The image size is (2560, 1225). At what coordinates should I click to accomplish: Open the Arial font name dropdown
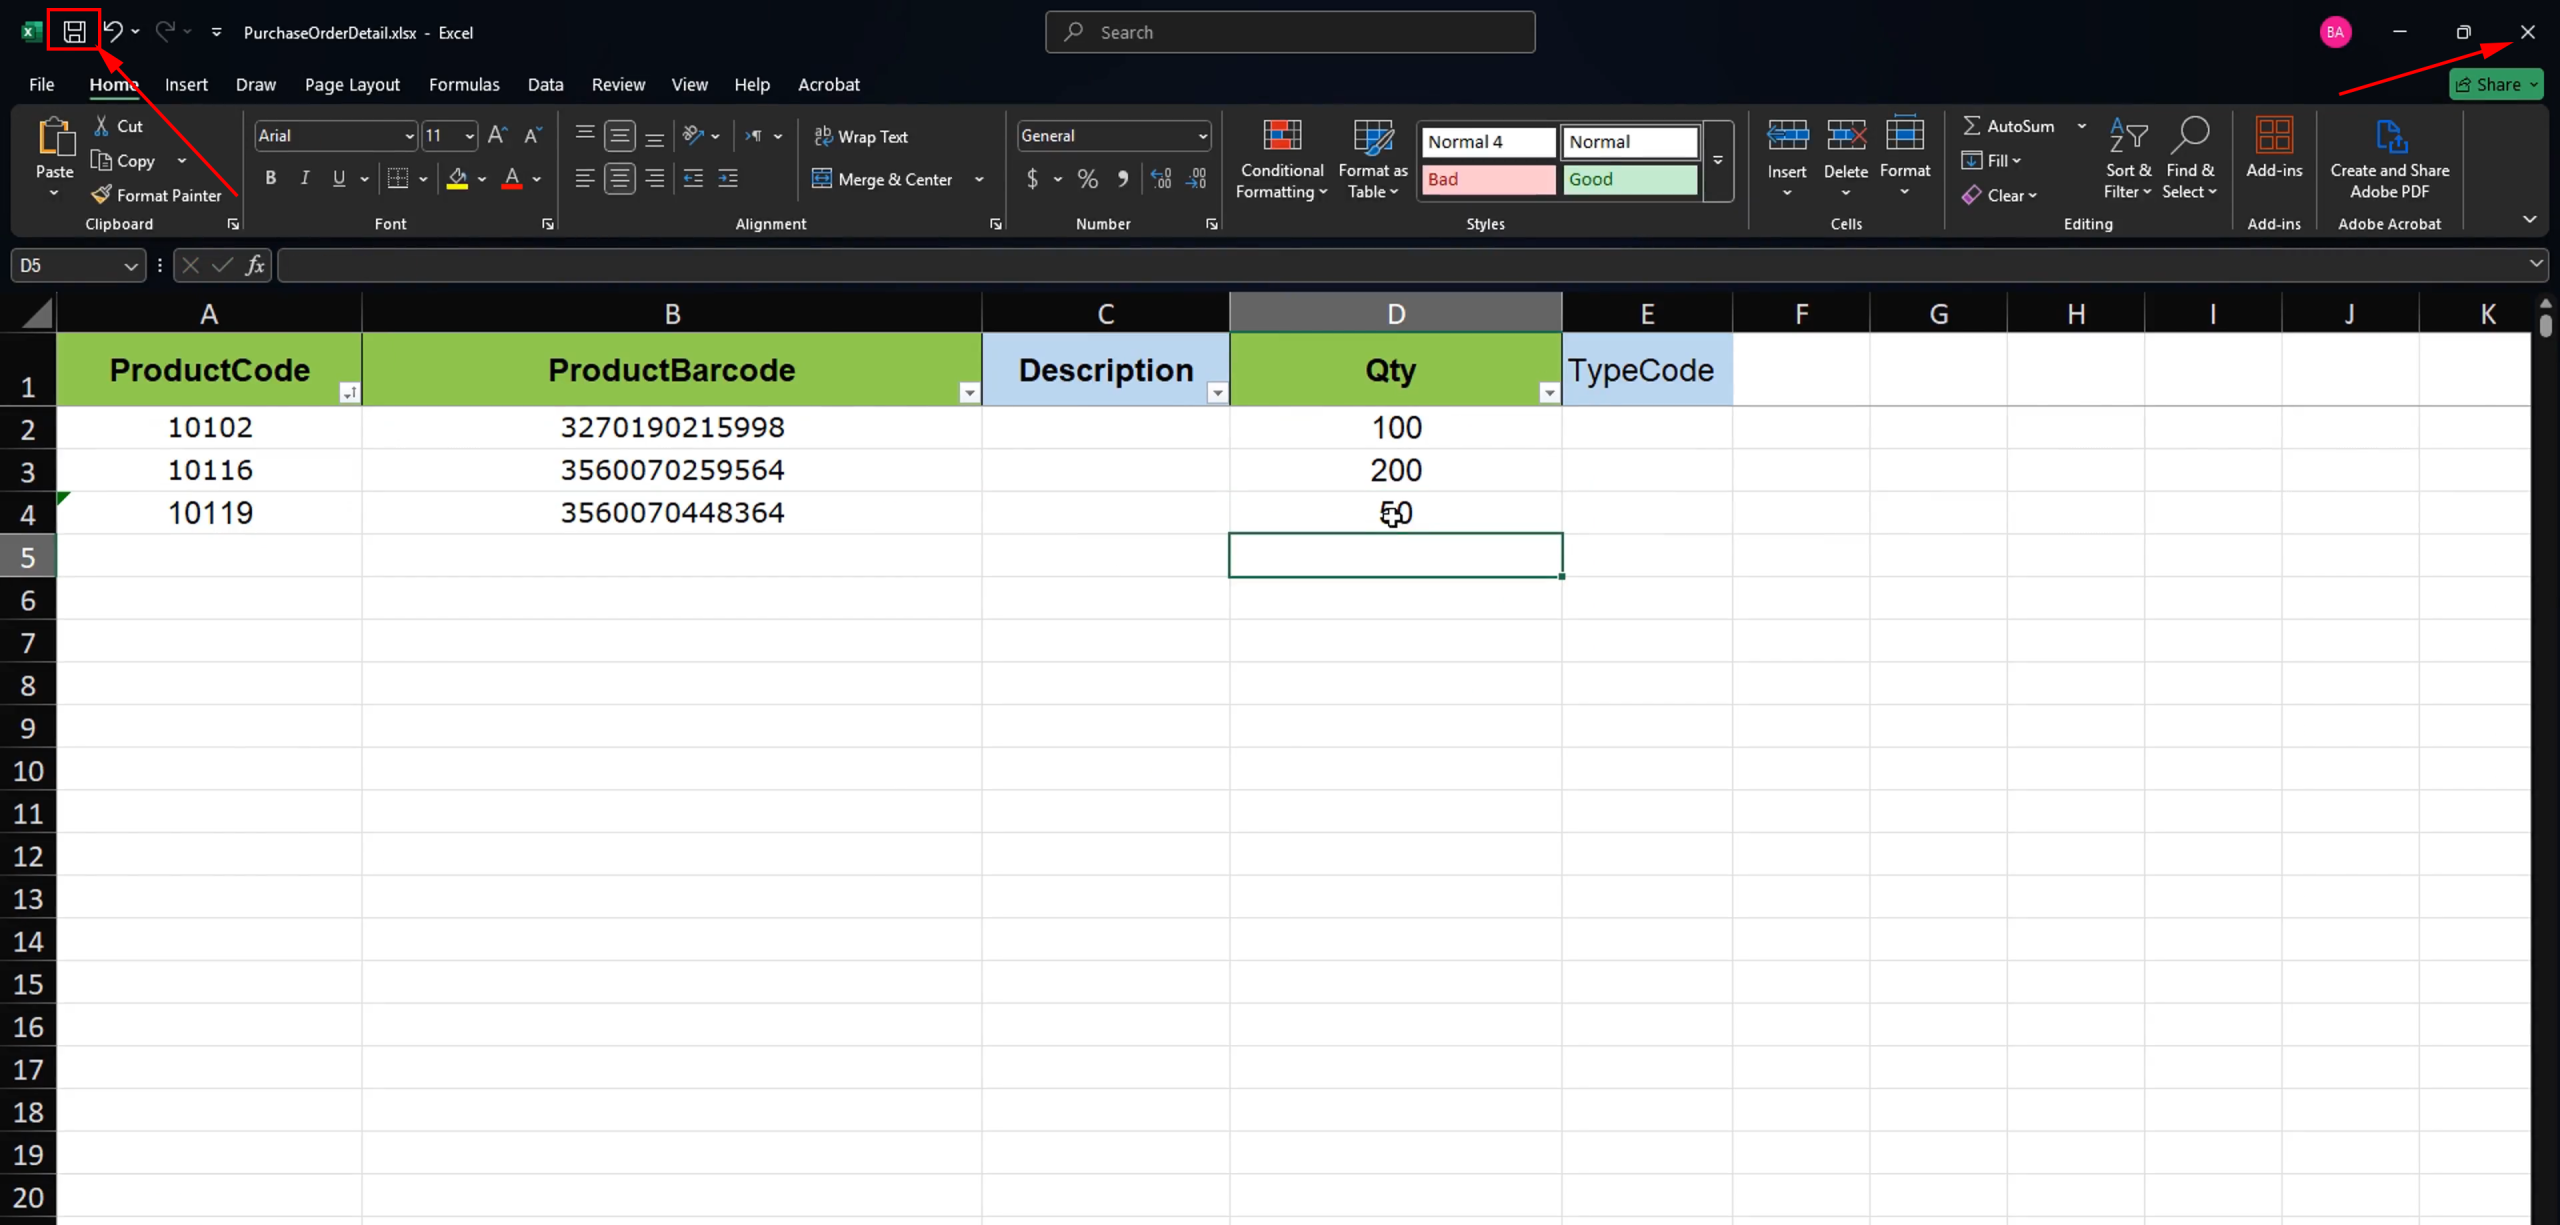coord(409,136)
